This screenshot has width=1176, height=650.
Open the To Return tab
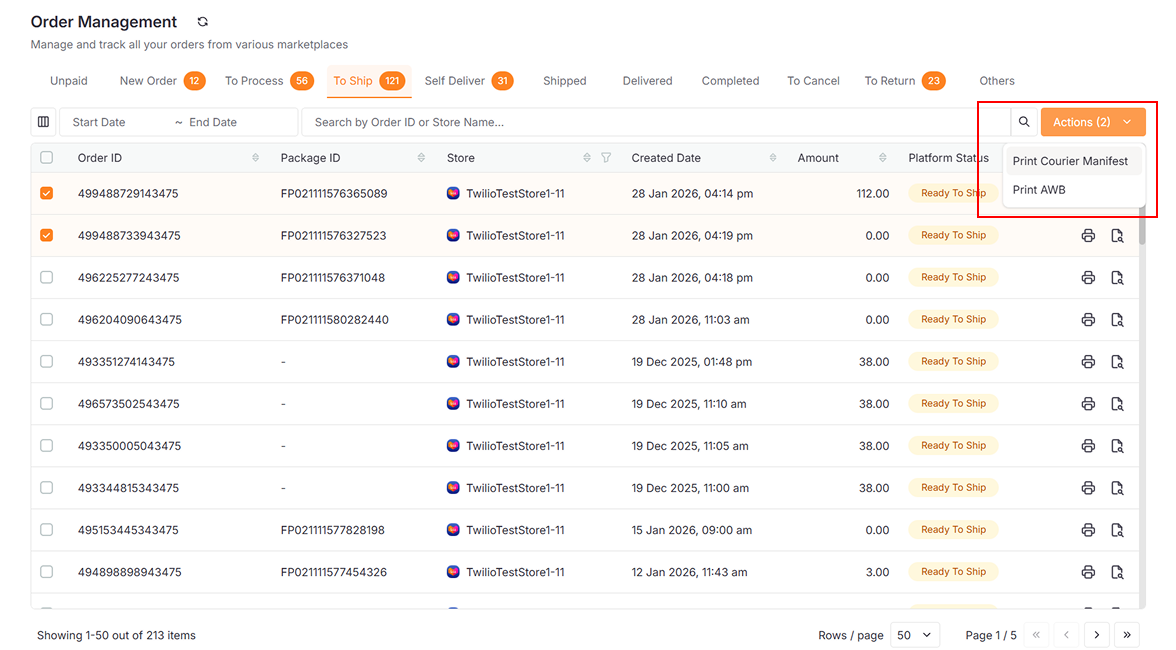[x=890, y=81]
